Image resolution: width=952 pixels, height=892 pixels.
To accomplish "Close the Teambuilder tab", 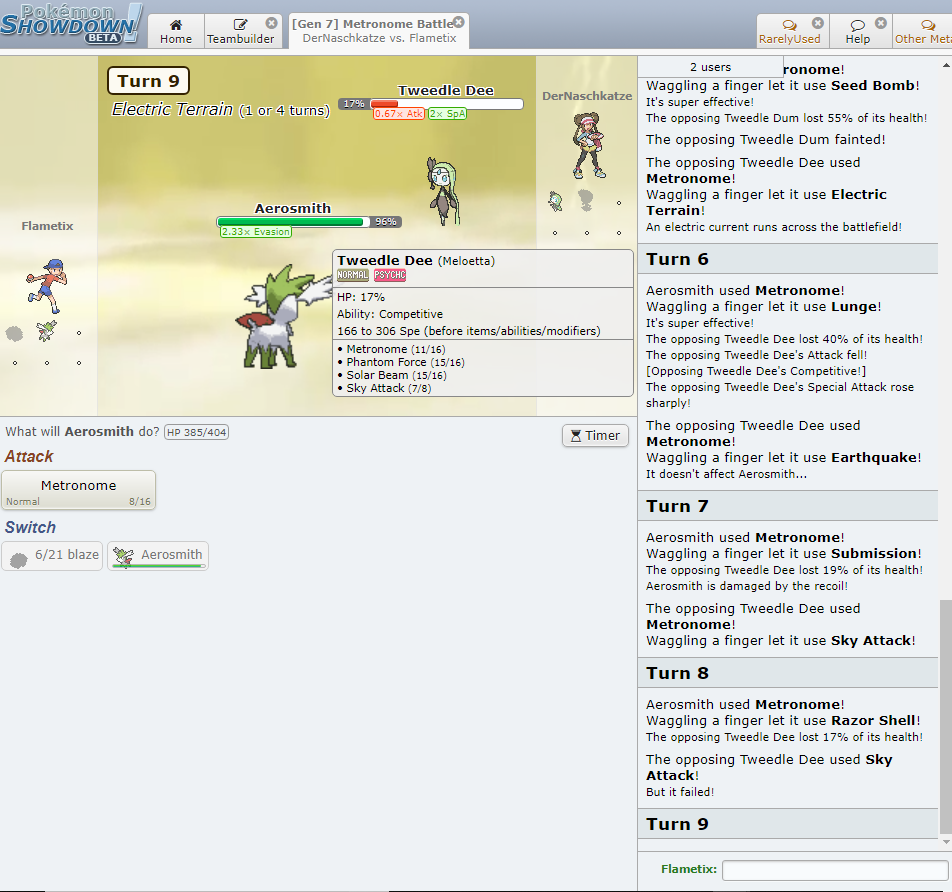I will (271, 22).
